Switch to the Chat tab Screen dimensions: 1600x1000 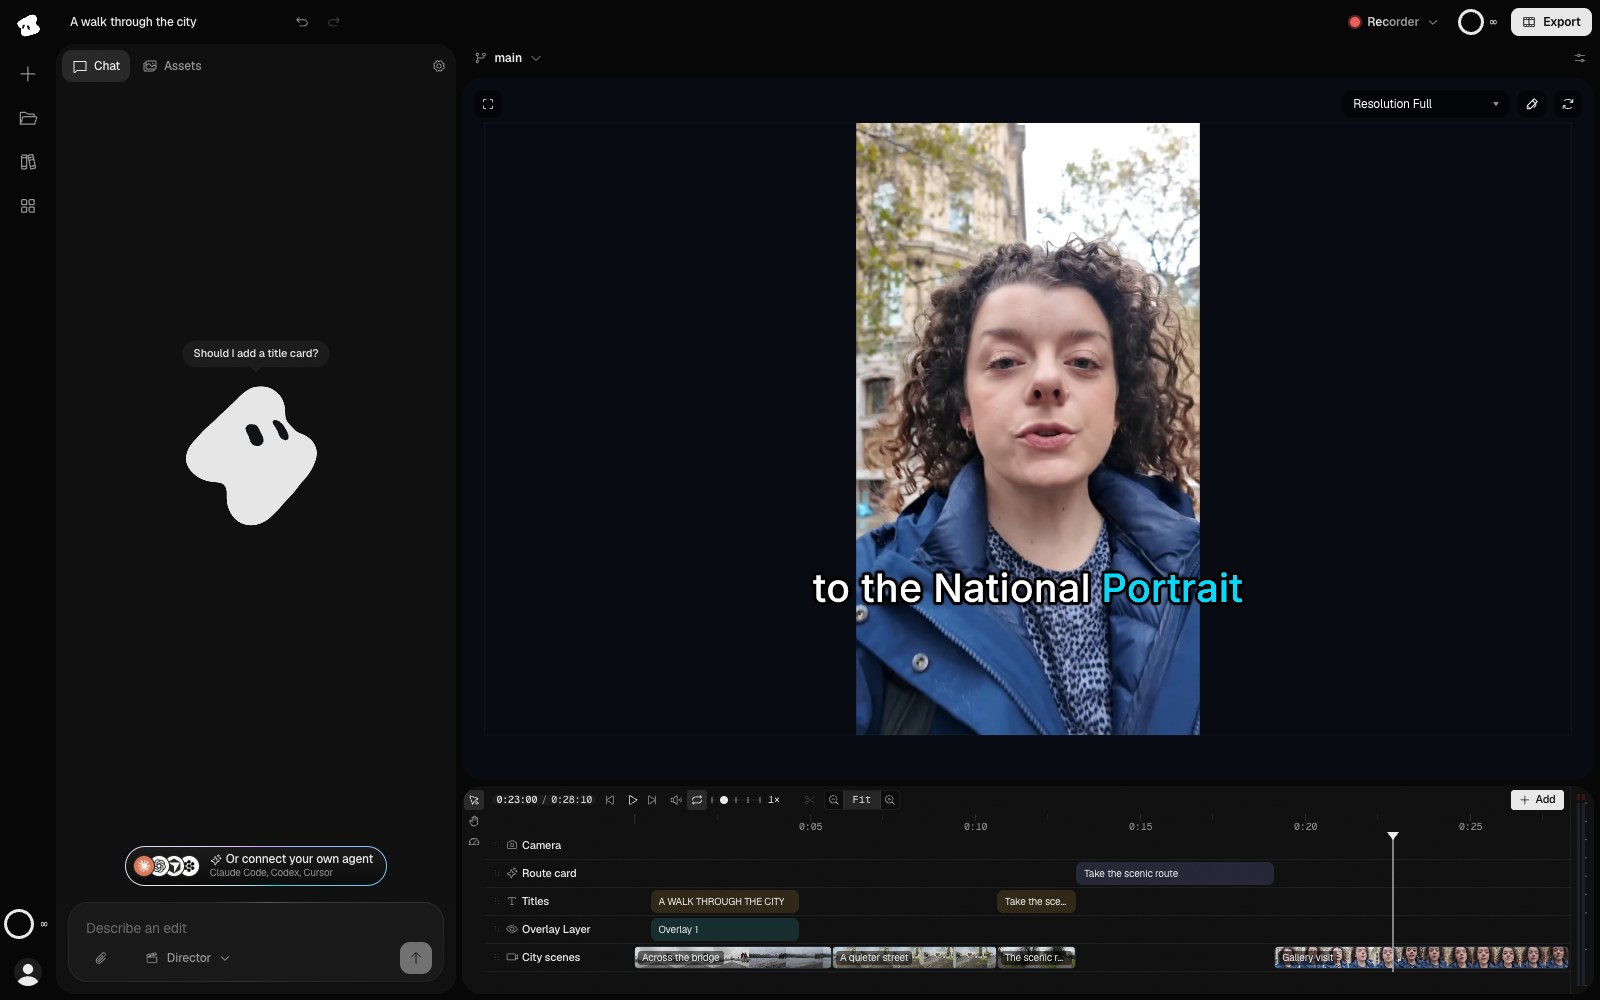(96, 66)
